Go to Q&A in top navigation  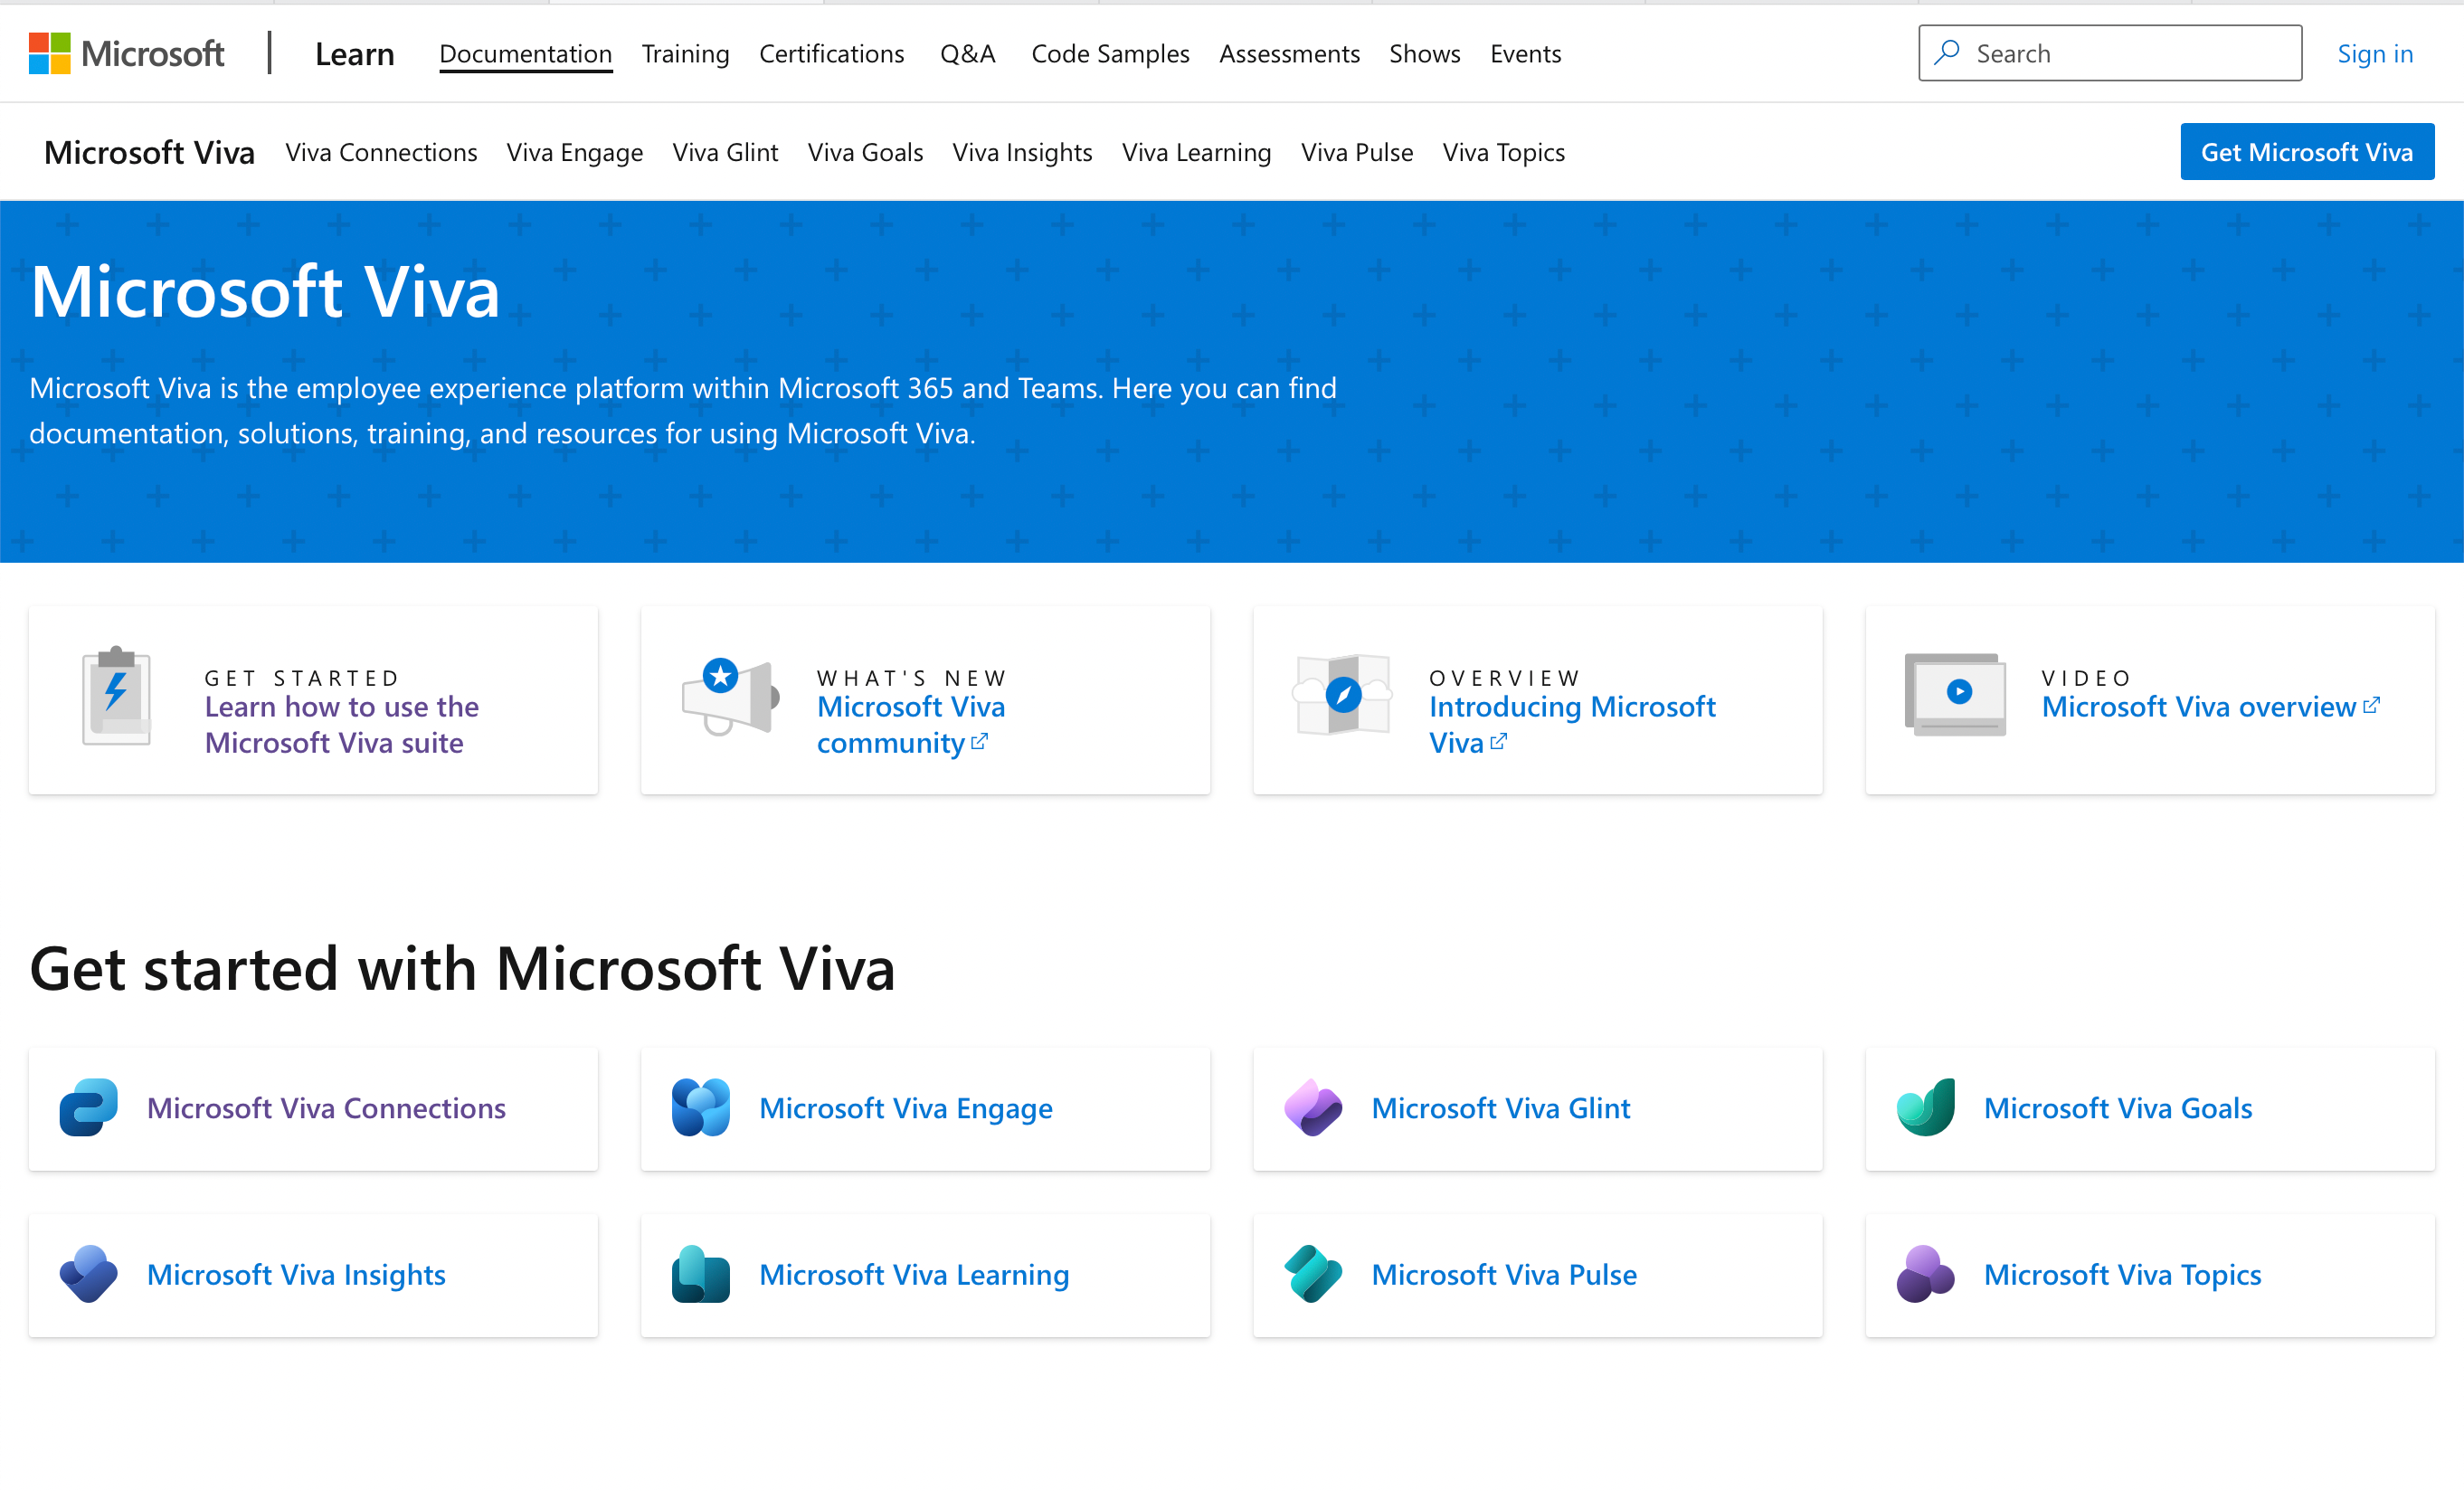pos(968,54)
